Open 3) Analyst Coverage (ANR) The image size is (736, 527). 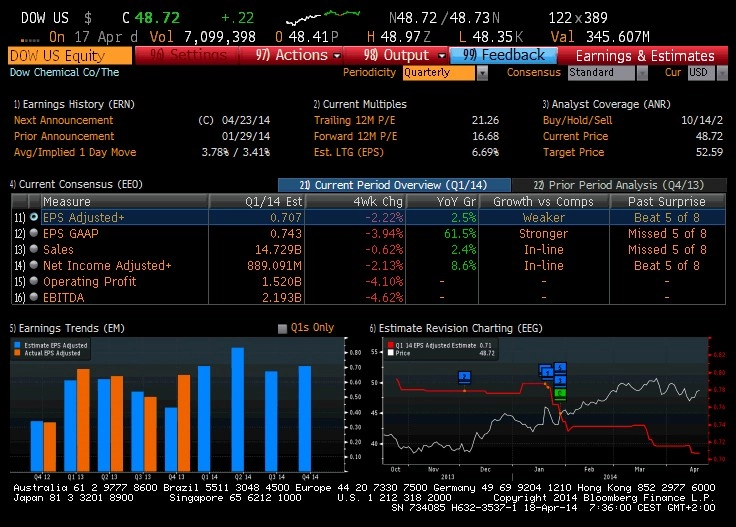pyautogui.click(x=606, y=104)
